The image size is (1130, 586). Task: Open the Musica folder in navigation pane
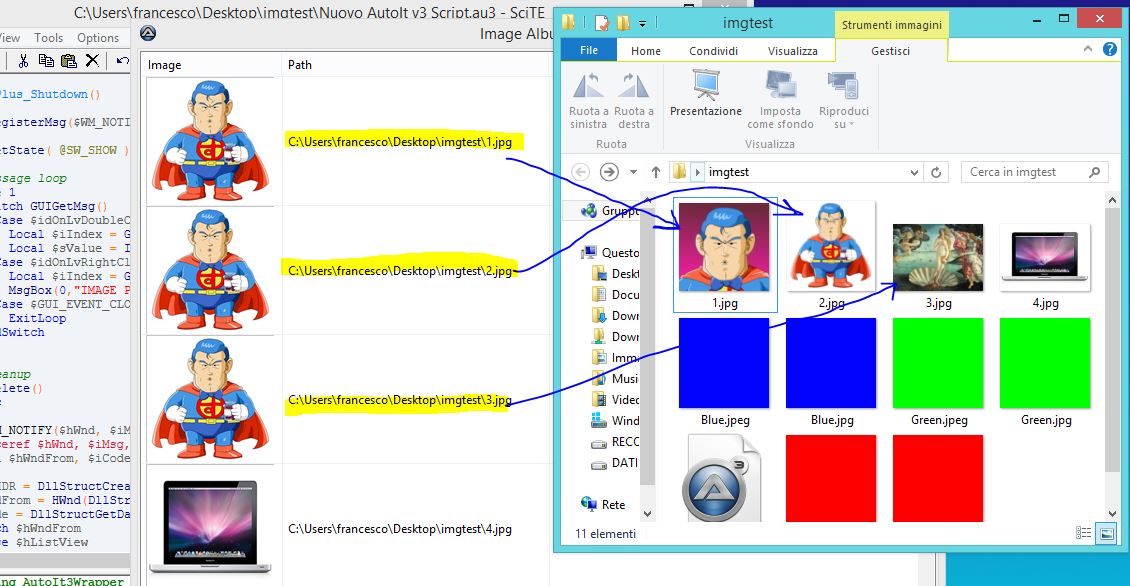616,378
